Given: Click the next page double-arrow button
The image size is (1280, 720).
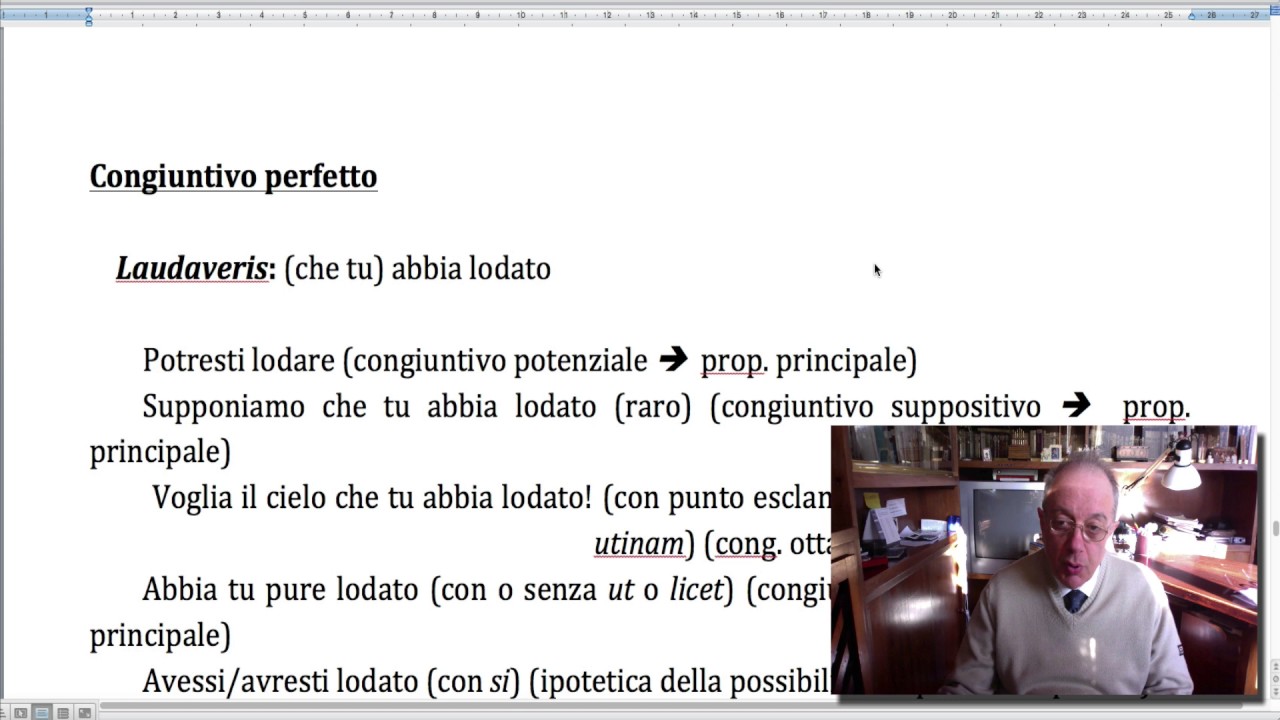Looking at the screenshot, I should click(x=1276, y=692).
